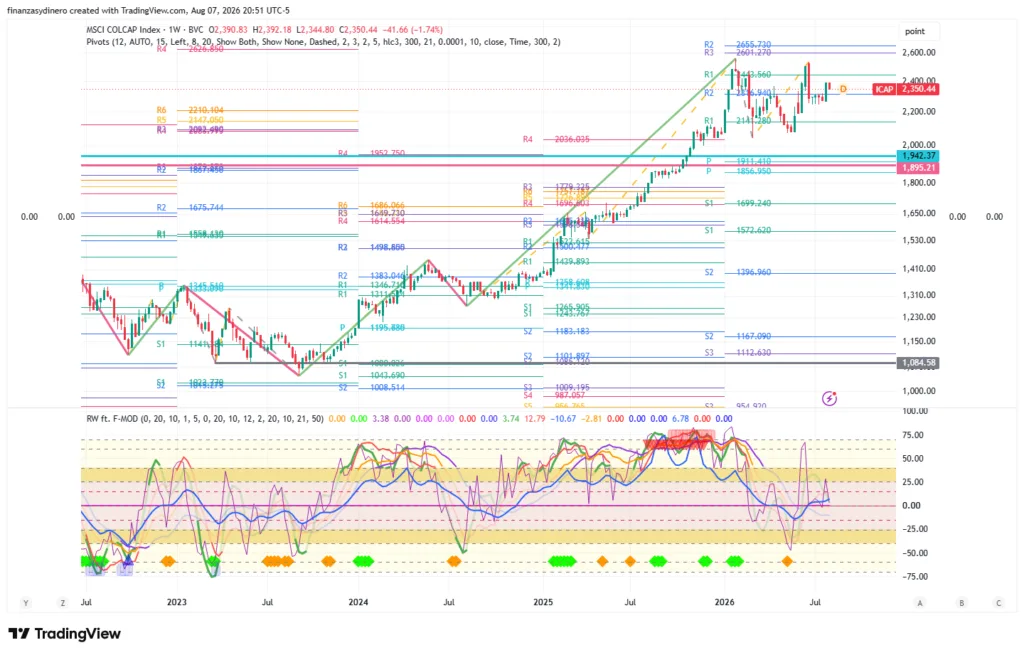Click the R2 1675.744 pivot label
This screenshot has width=1024, height=655.
point(190,208)
